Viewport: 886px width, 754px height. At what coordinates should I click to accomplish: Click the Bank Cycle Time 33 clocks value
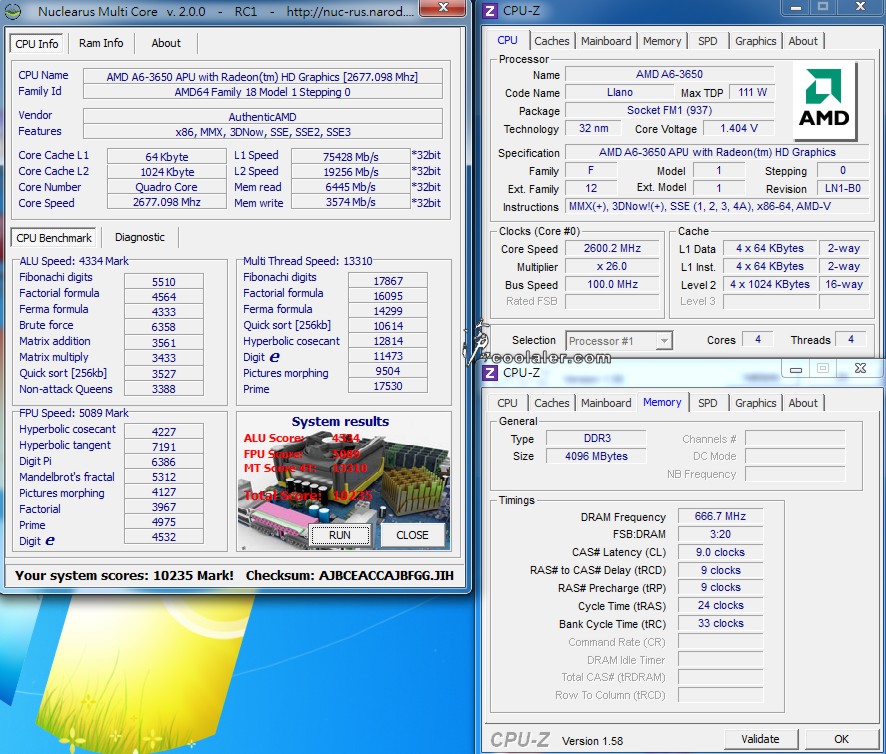click(720, 623)
